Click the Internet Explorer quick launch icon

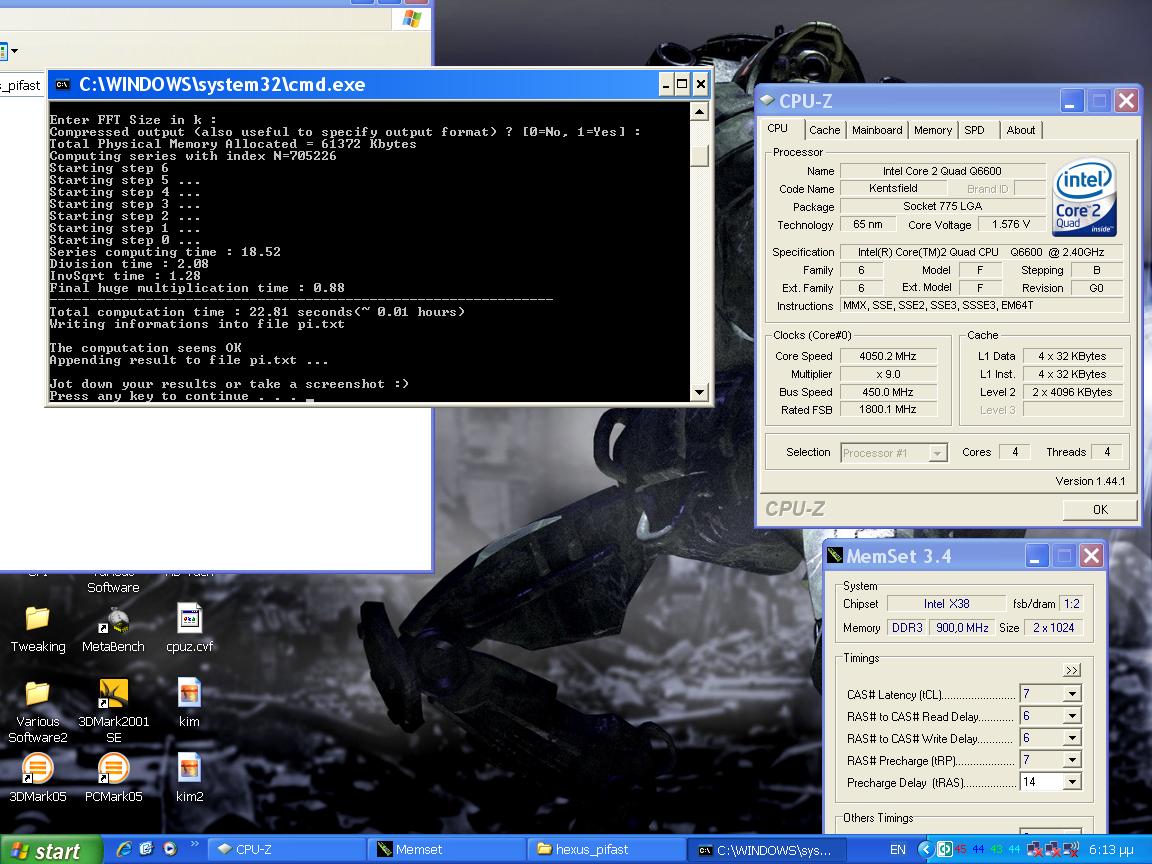(124, 849)
